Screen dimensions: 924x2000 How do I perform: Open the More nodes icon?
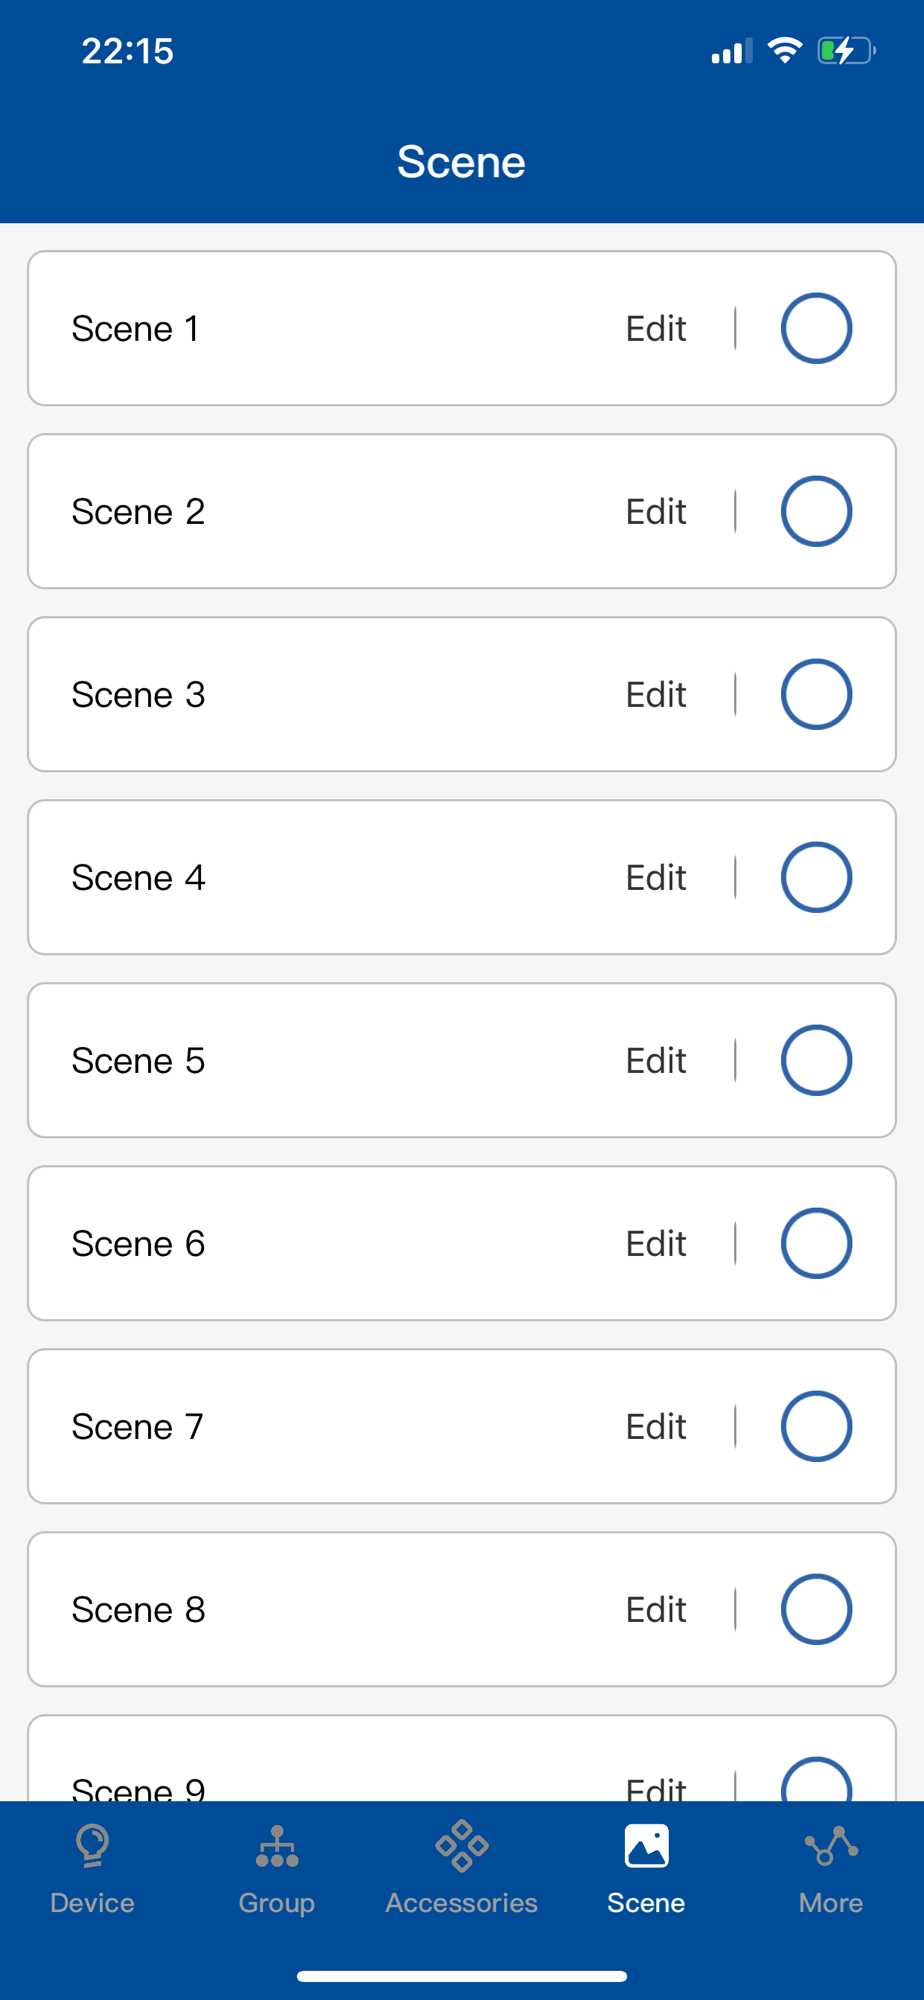click(x=831, y=1846)
